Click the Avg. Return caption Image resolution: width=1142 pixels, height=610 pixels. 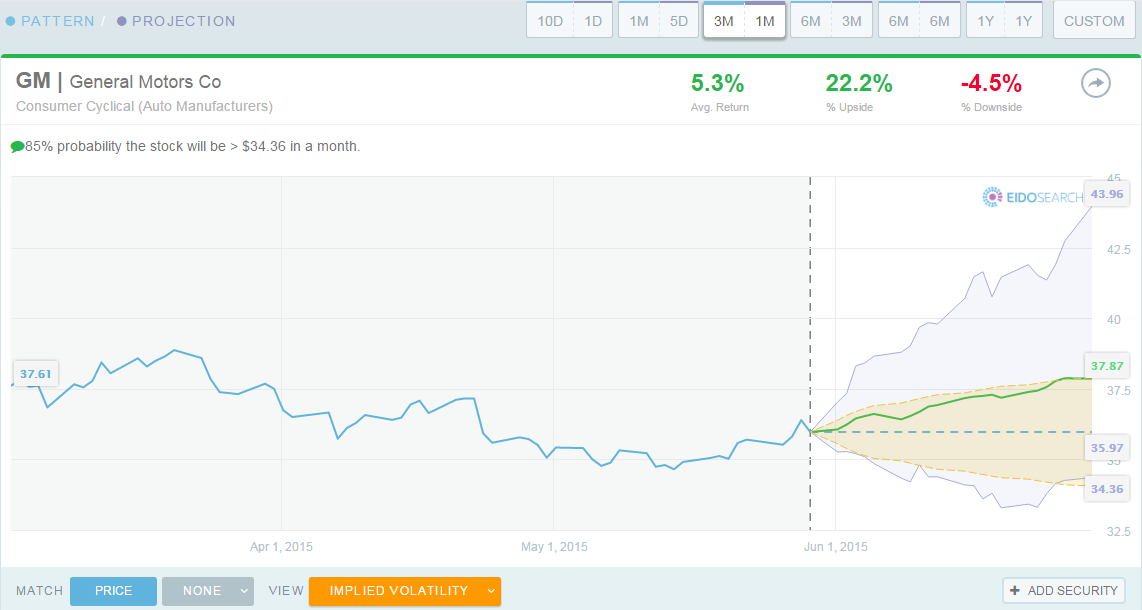tap(720, 107)
